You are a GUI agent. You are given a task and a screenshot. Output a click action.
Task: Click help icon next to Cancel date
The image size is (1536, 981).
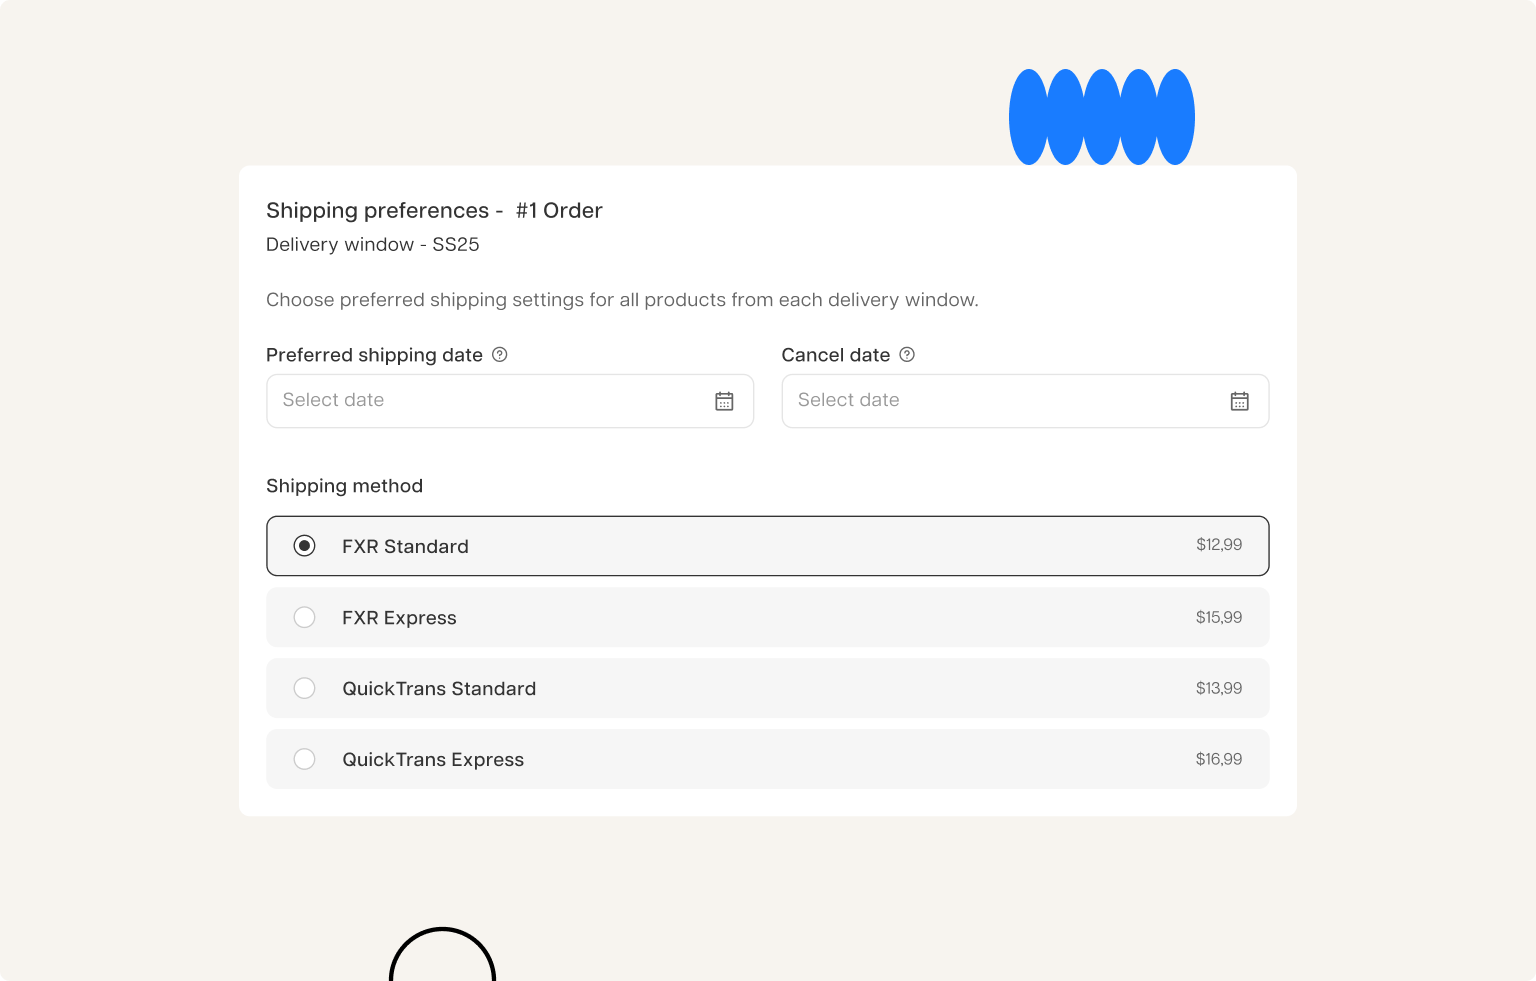click(907, 355)
